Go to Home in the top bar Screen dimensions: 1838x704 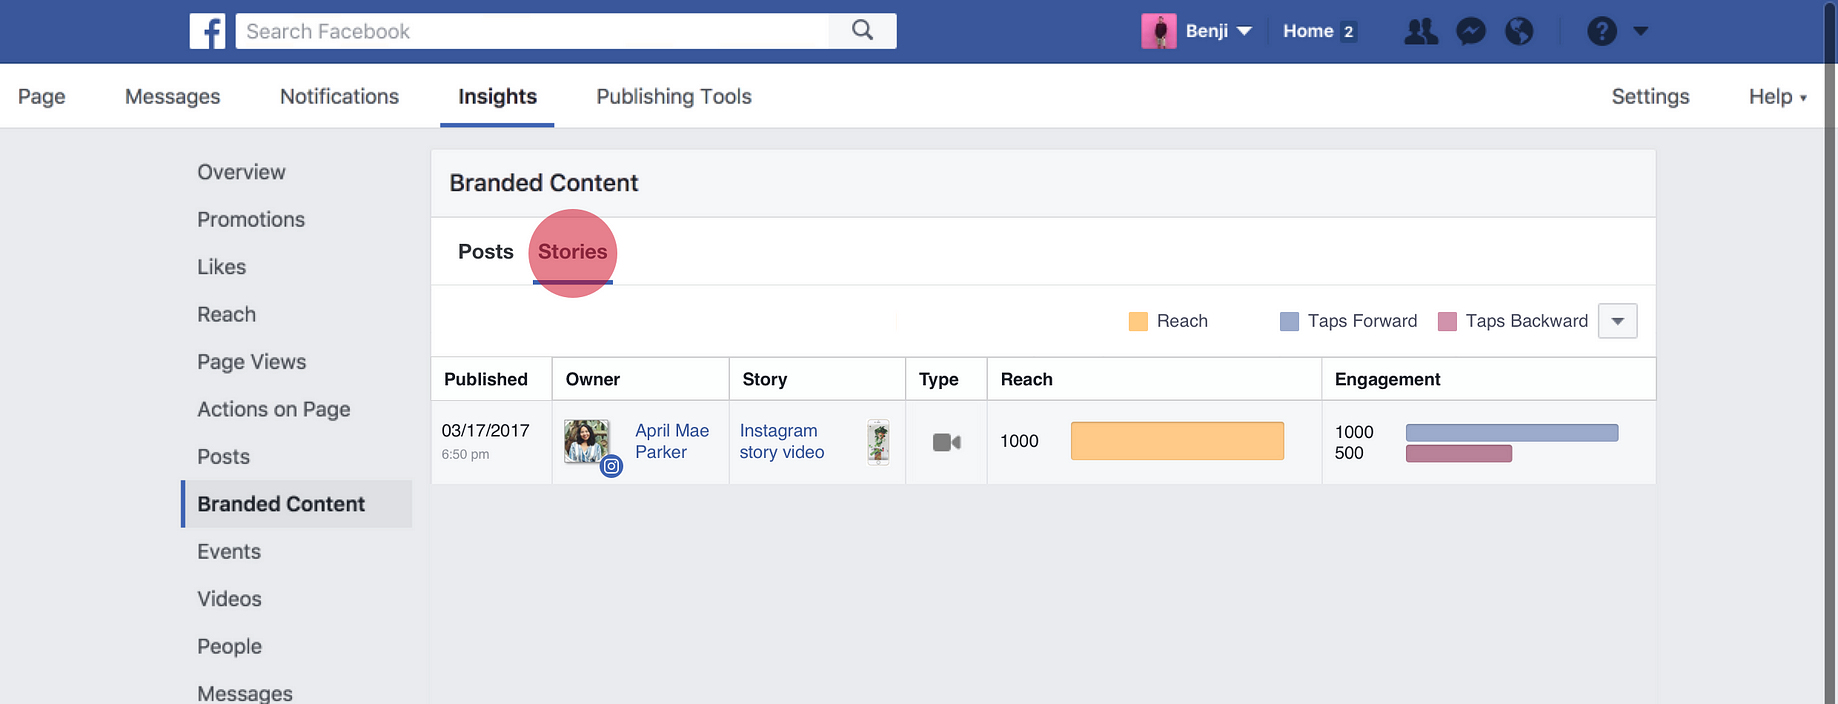1308,31
